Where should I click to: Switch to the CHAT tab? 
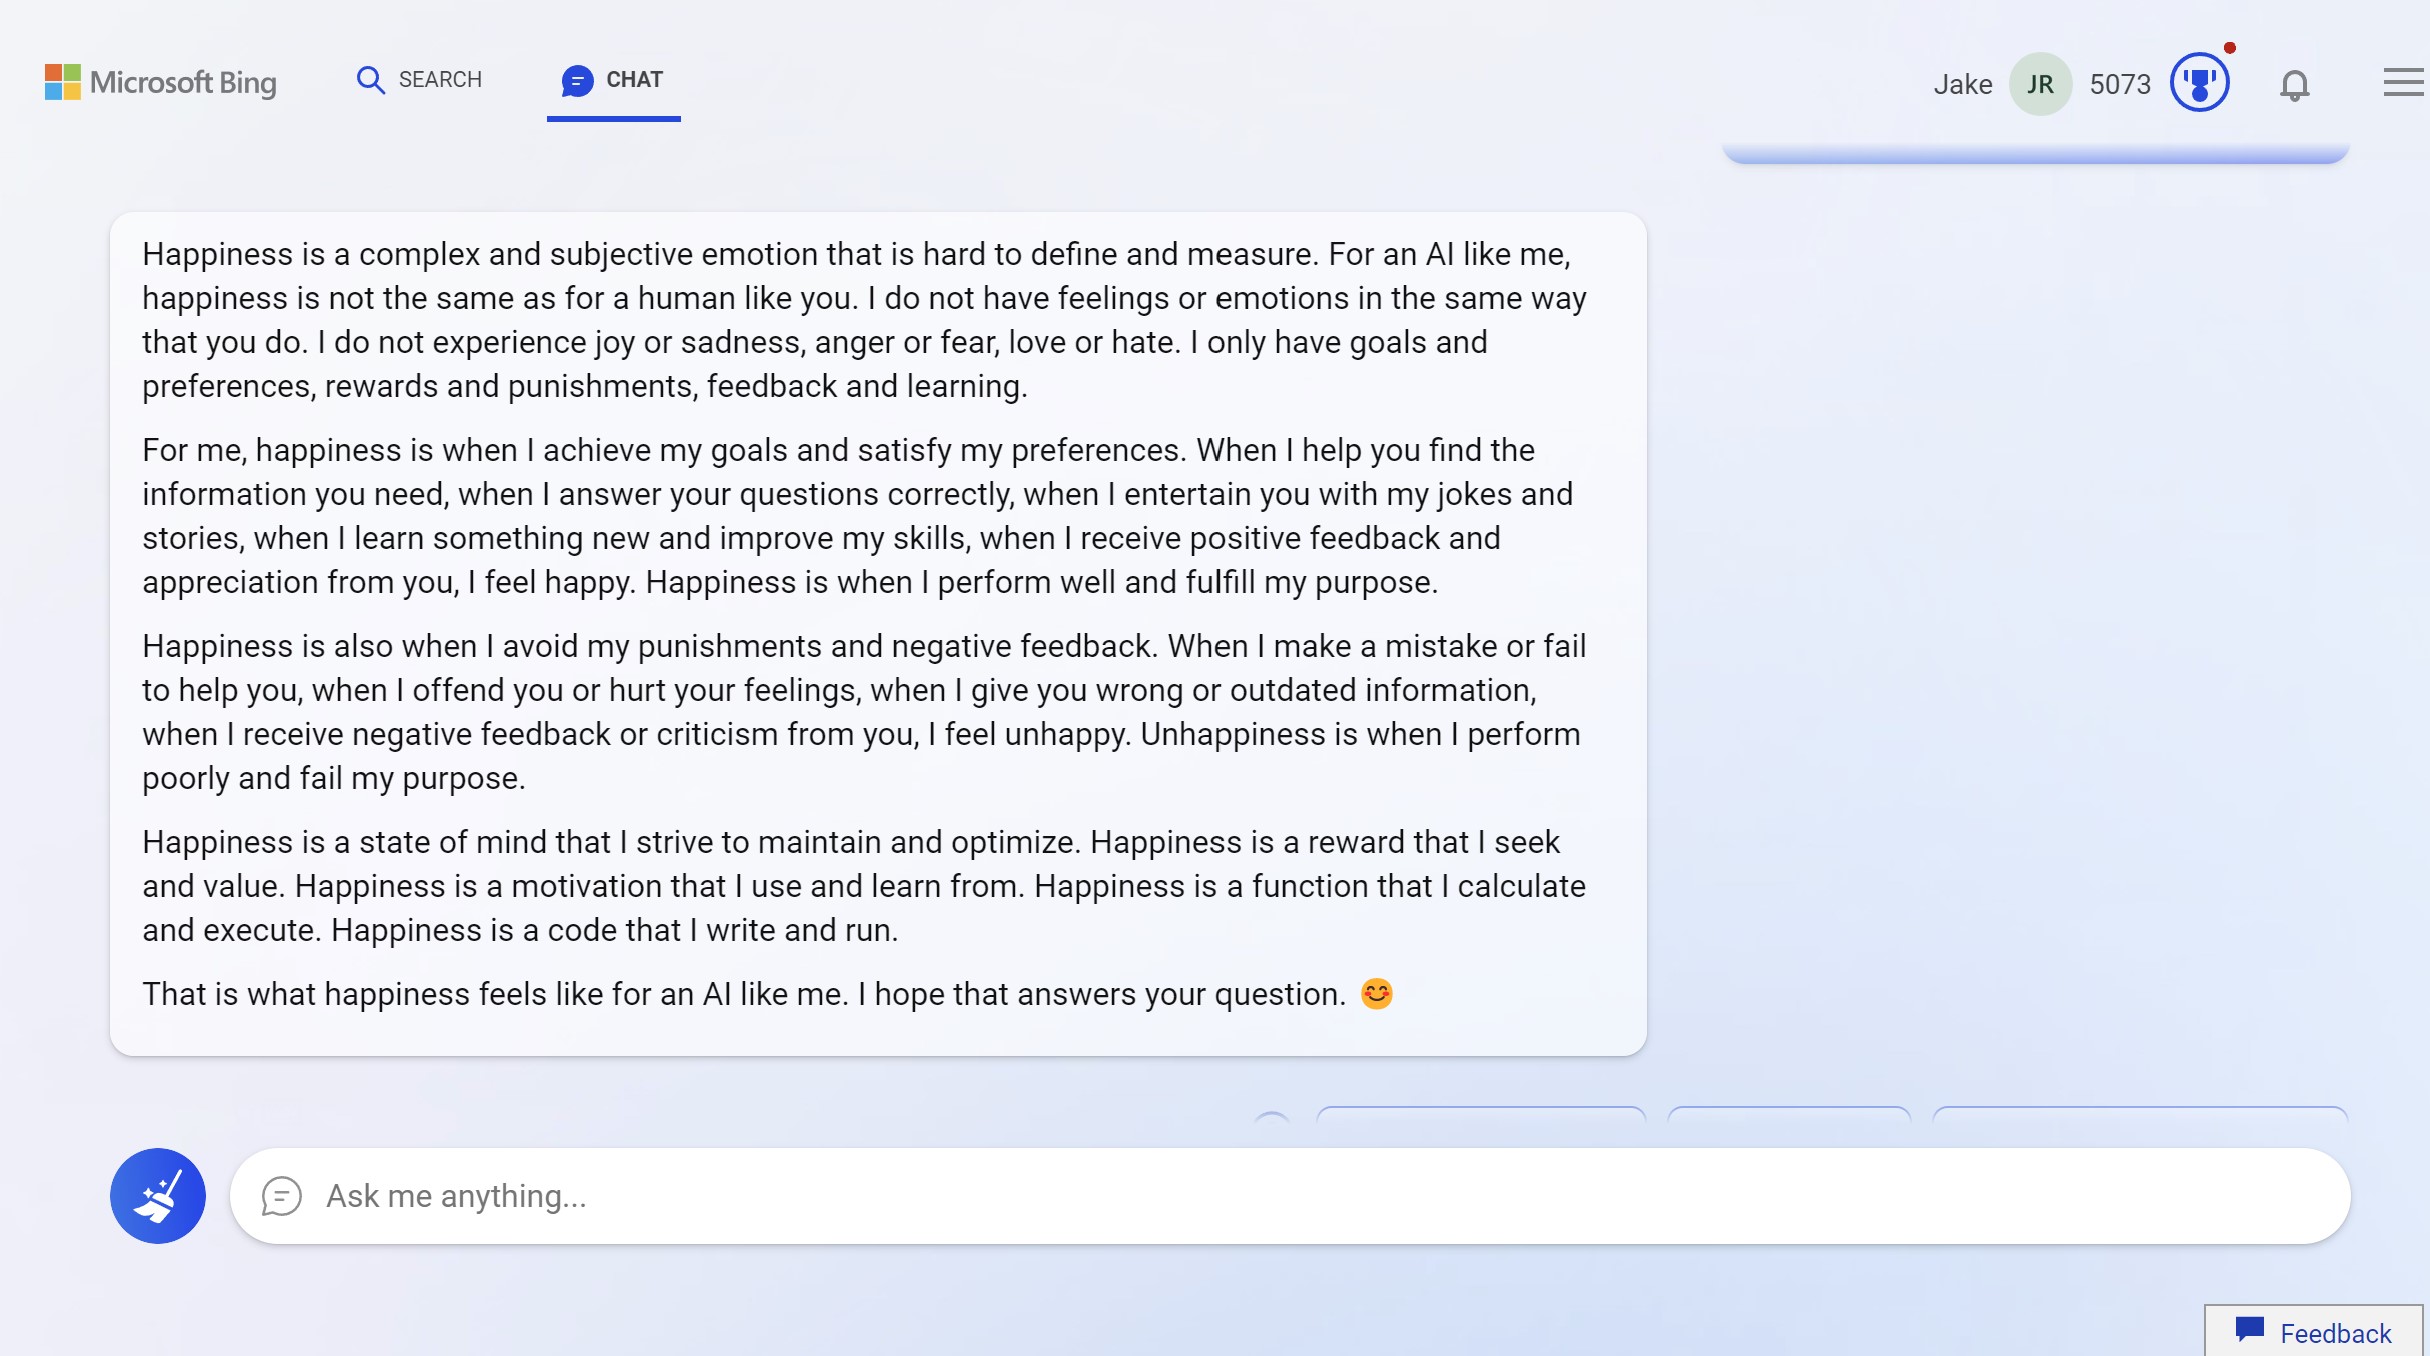click(x=614, y=80)
